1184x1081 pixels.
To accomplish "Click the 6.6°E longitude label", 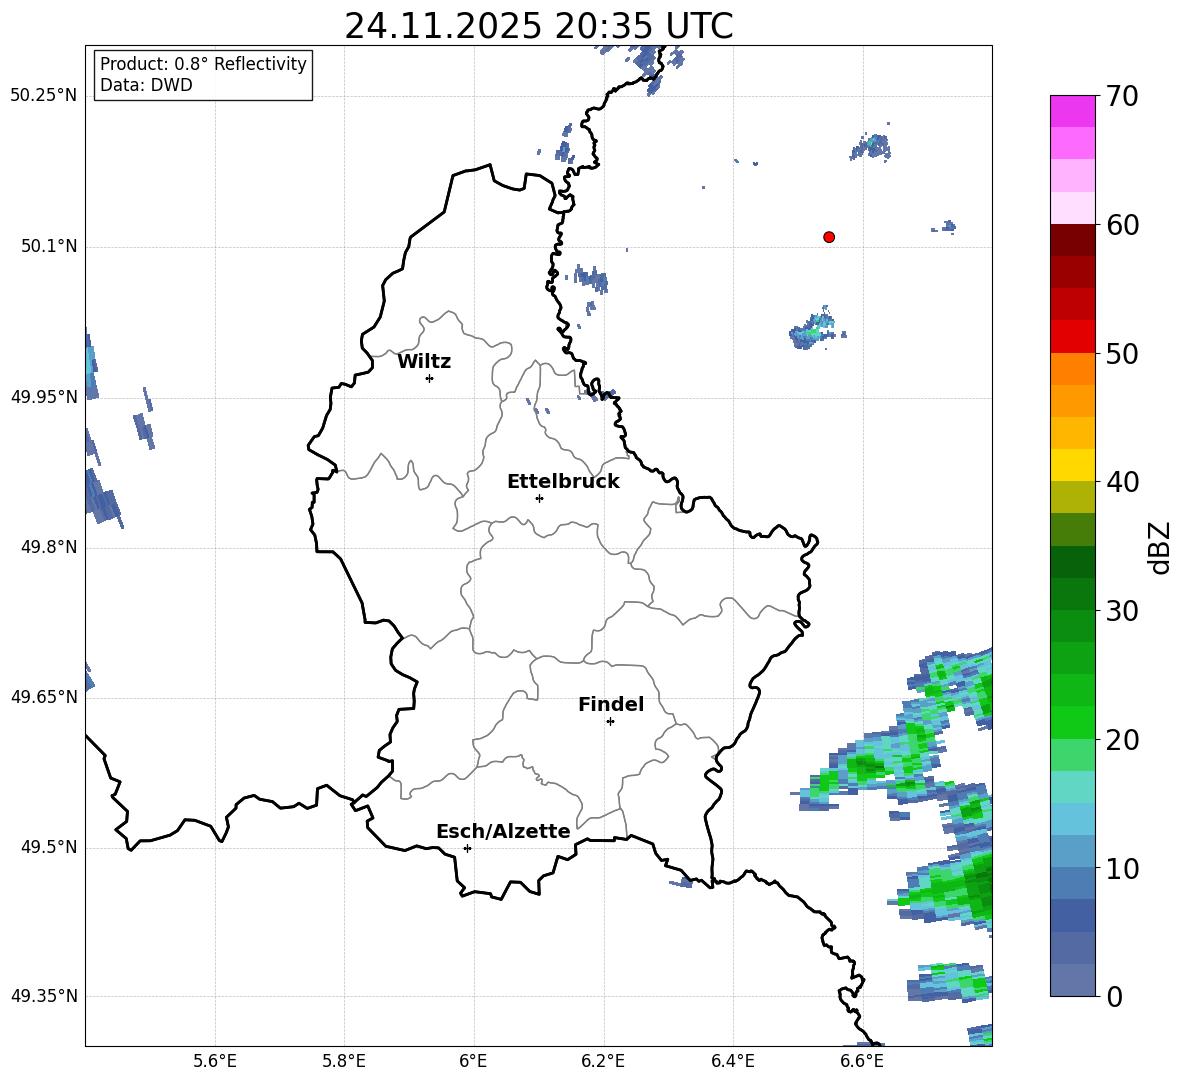I will coord(862,1061).
